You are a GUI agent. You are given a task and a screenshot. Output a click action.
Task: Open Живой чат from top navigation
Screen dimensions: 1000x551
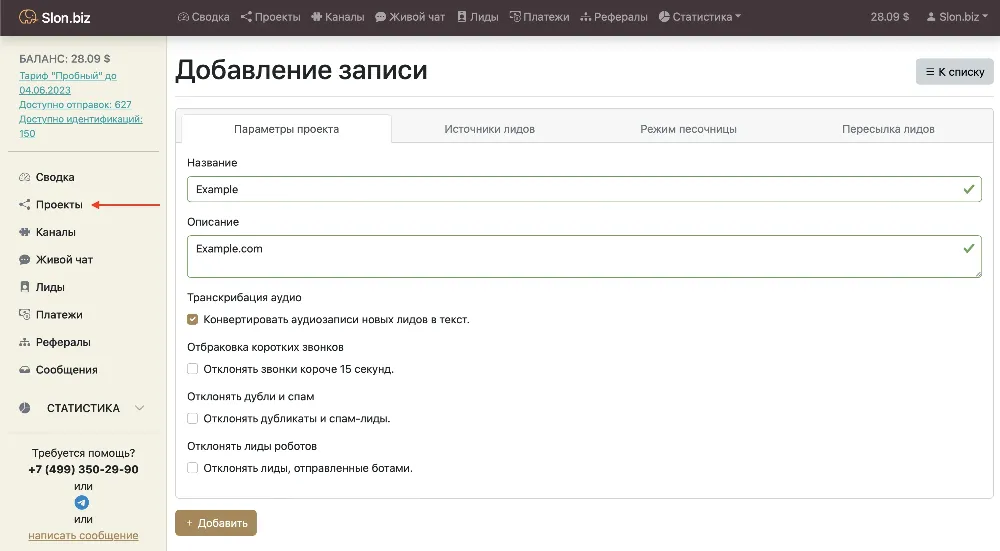point(409,17)
